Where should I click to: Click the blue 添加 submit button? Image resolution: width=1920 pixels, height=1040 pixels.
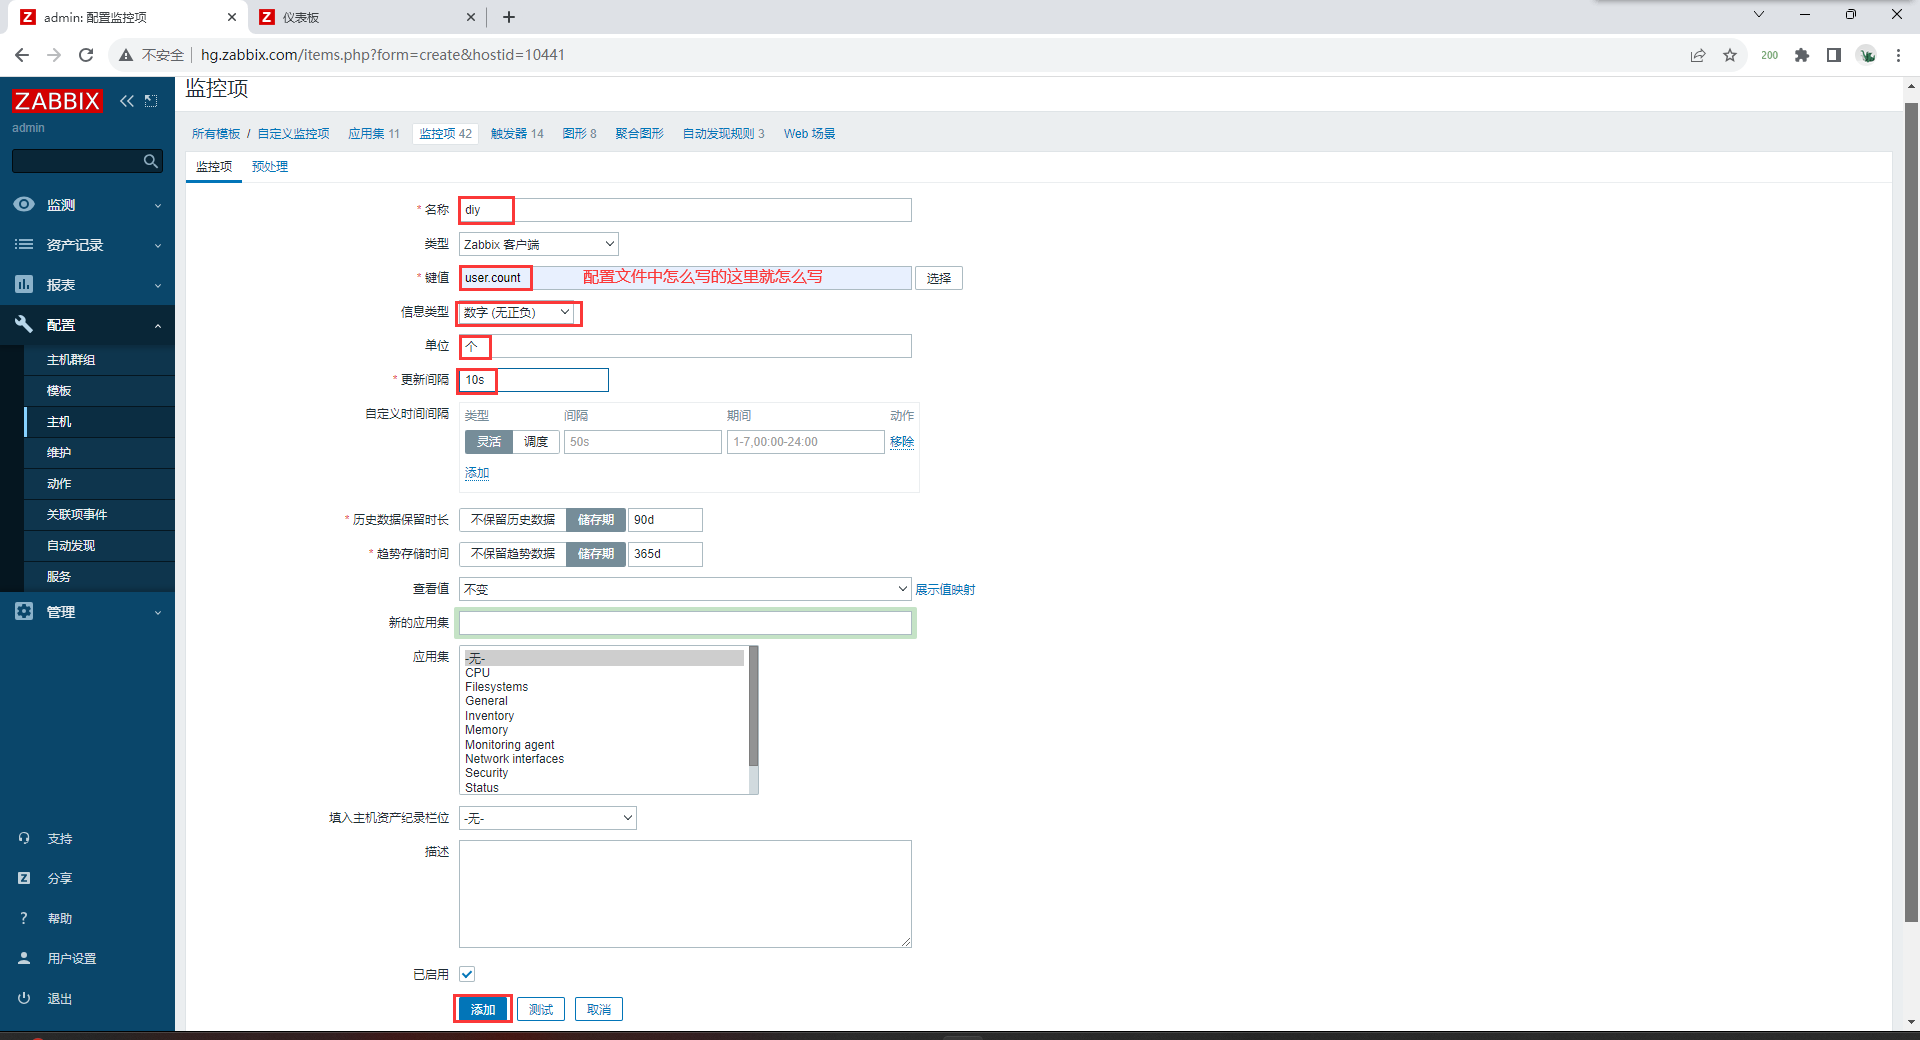(483, 1010)
